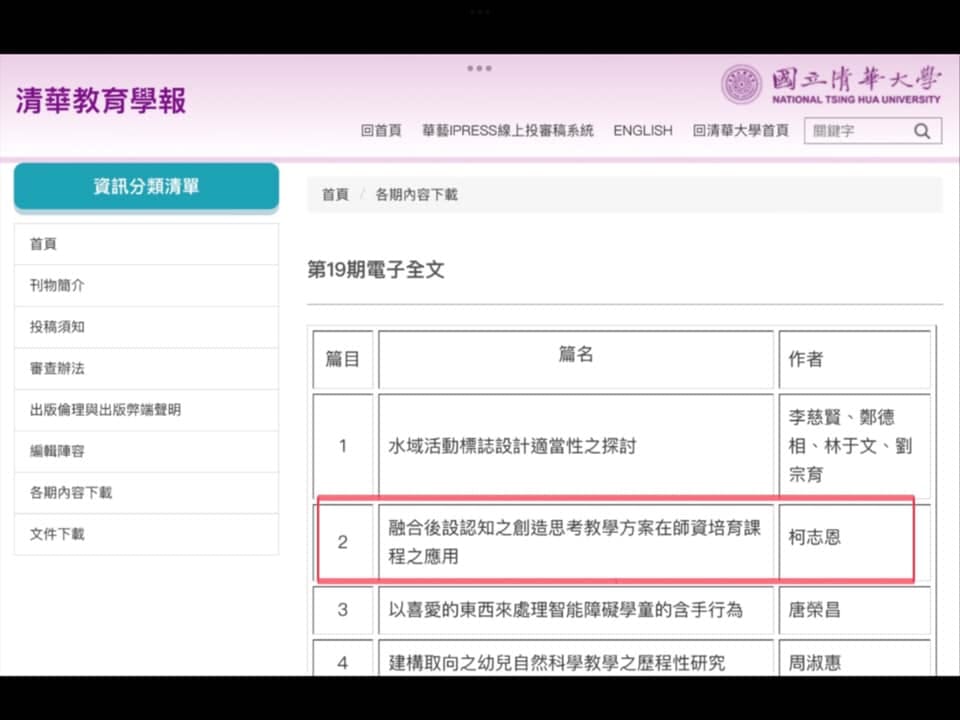The image size is (960, 720).
Task: Click the 作者 column header
Action: click(x=854, y=359)
